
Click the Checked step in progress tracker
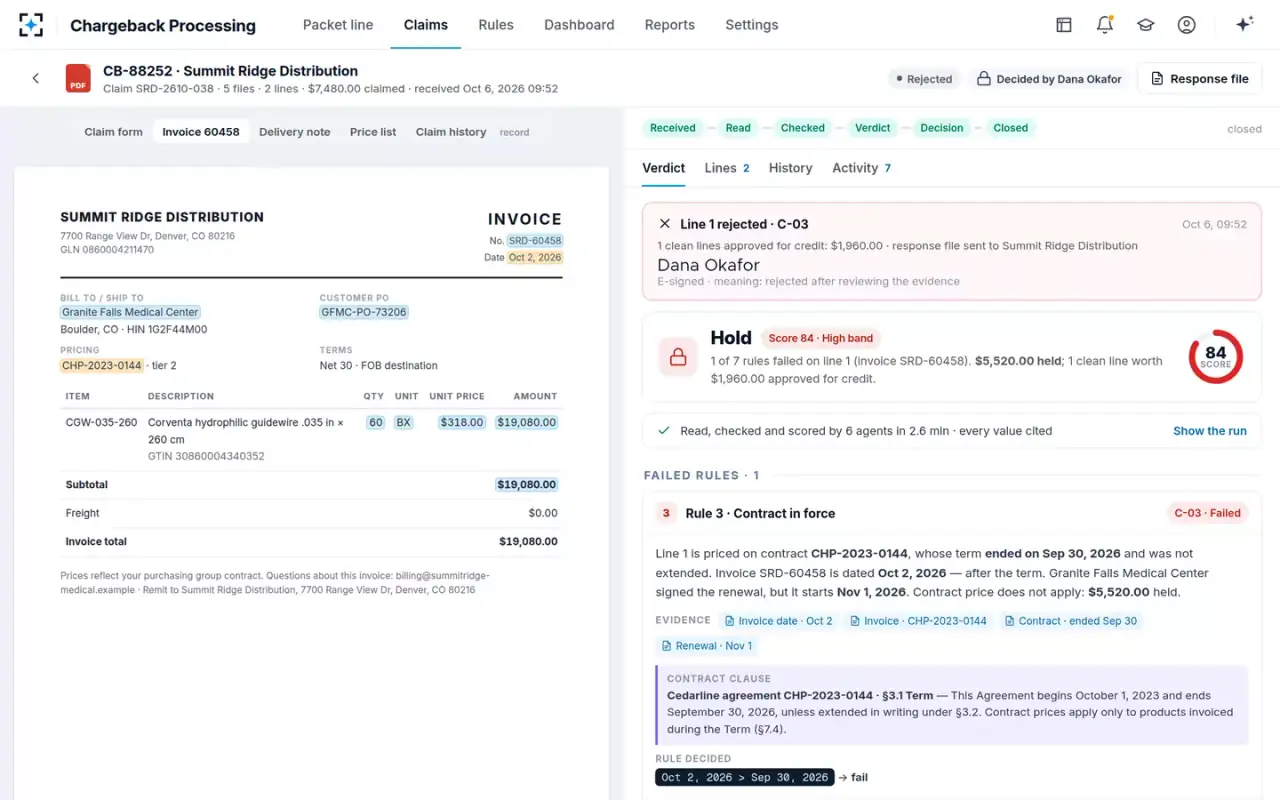coord(803,128)
